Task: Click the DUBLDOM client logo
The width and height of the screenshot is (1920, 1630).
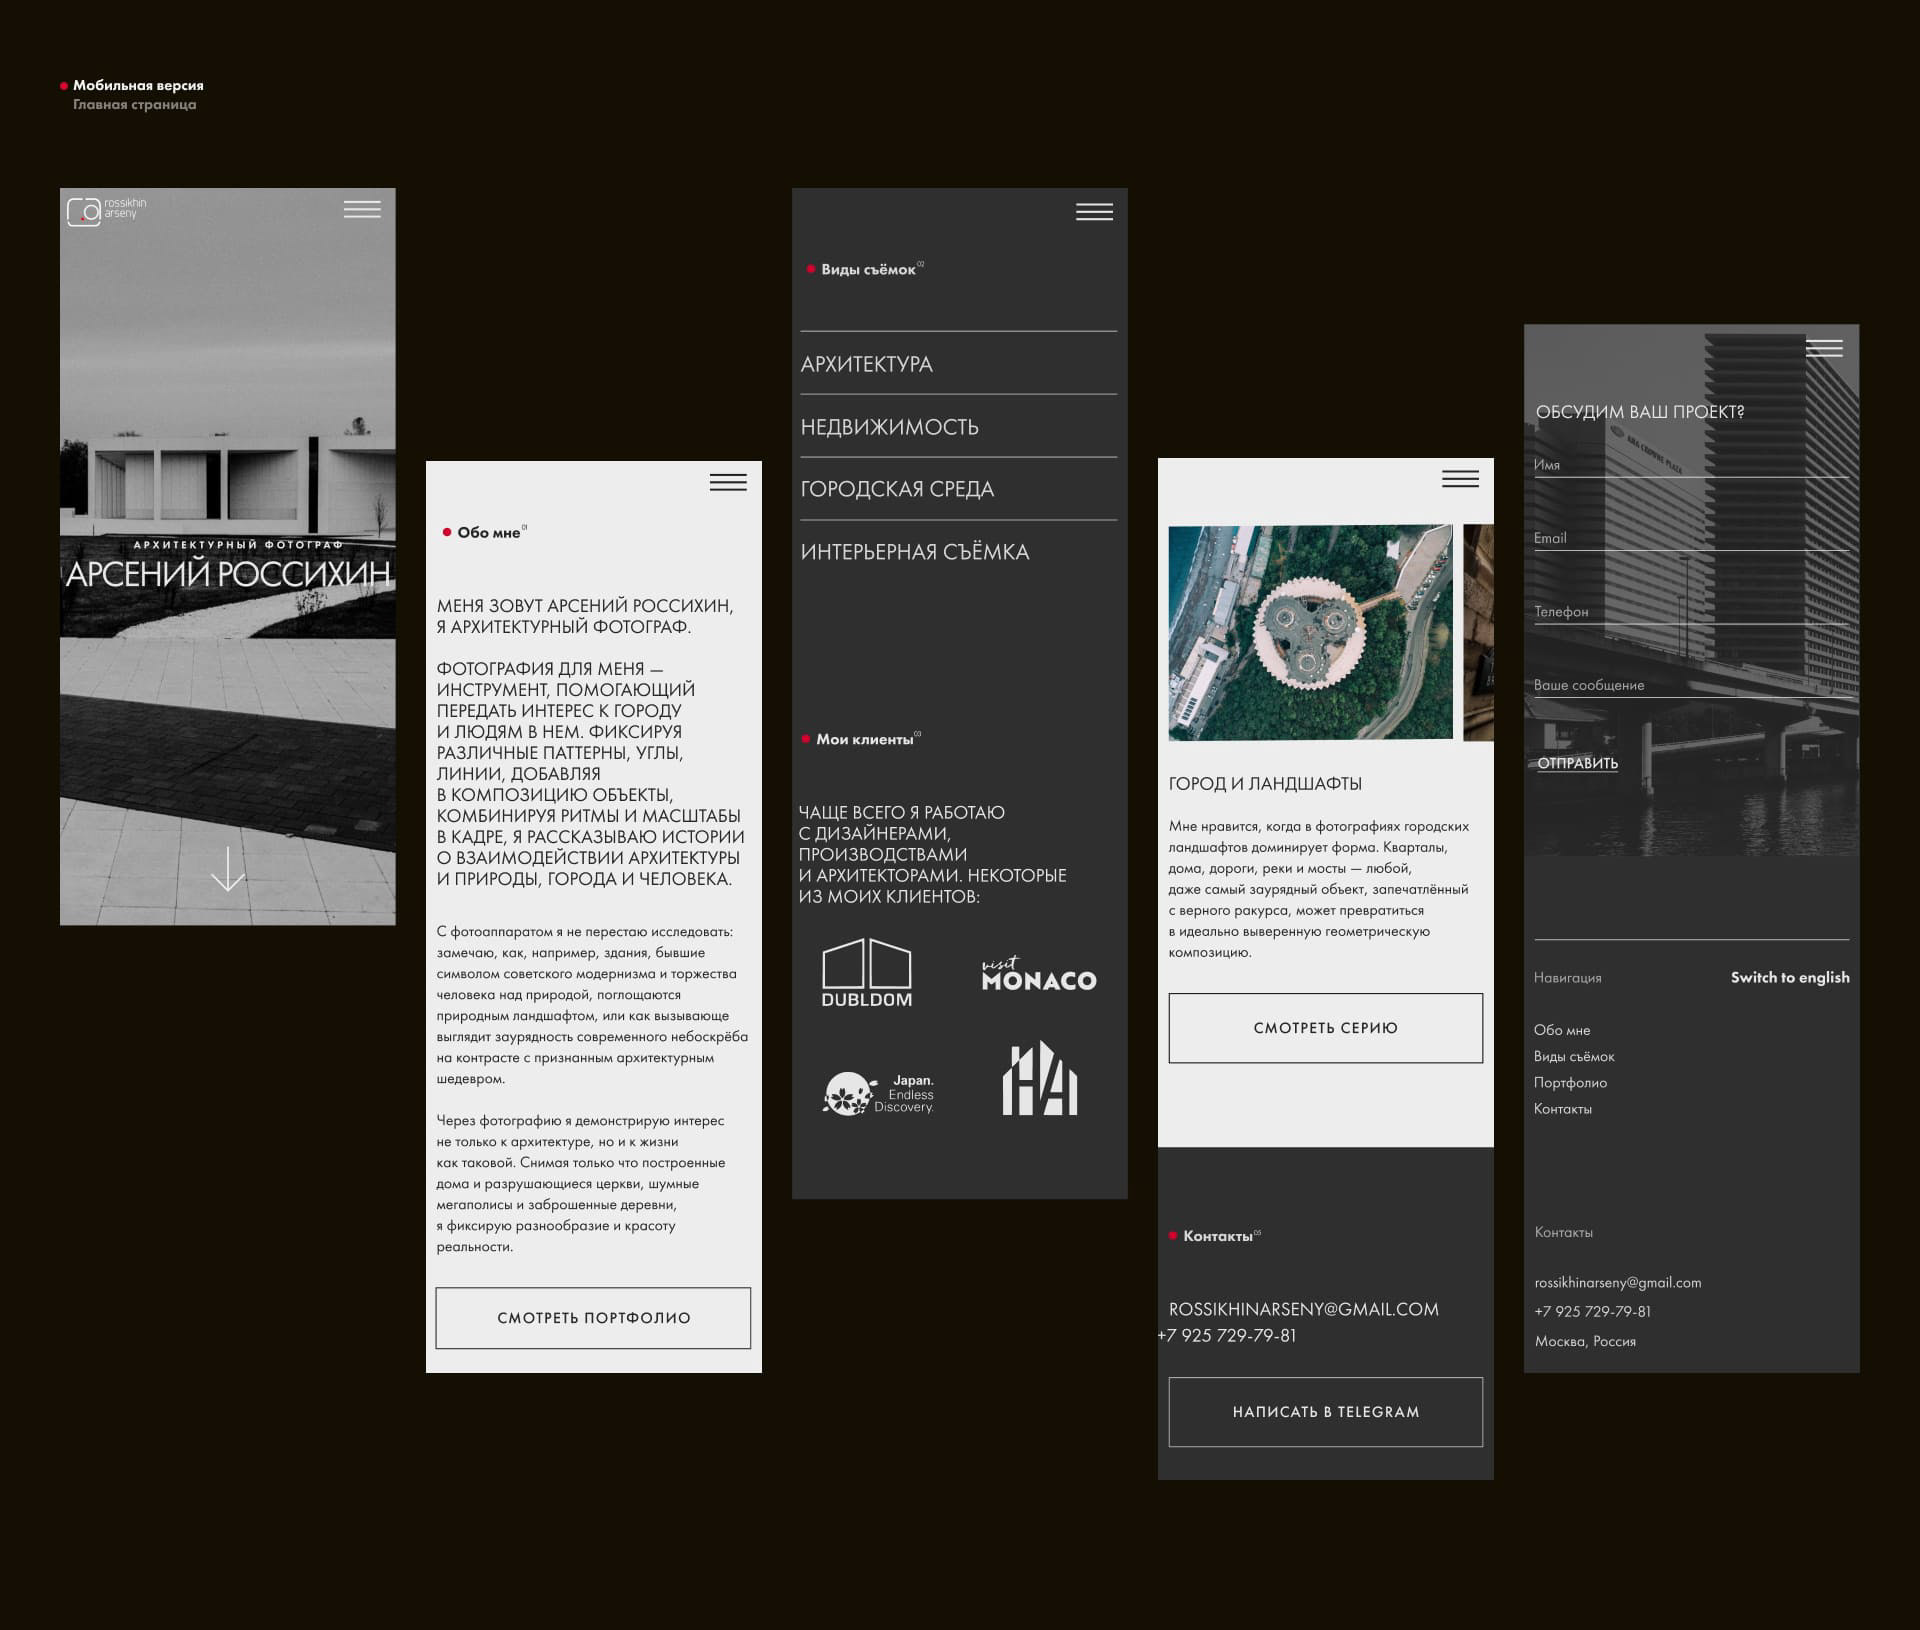Action: pyautogui.click(x=866, y=973)
